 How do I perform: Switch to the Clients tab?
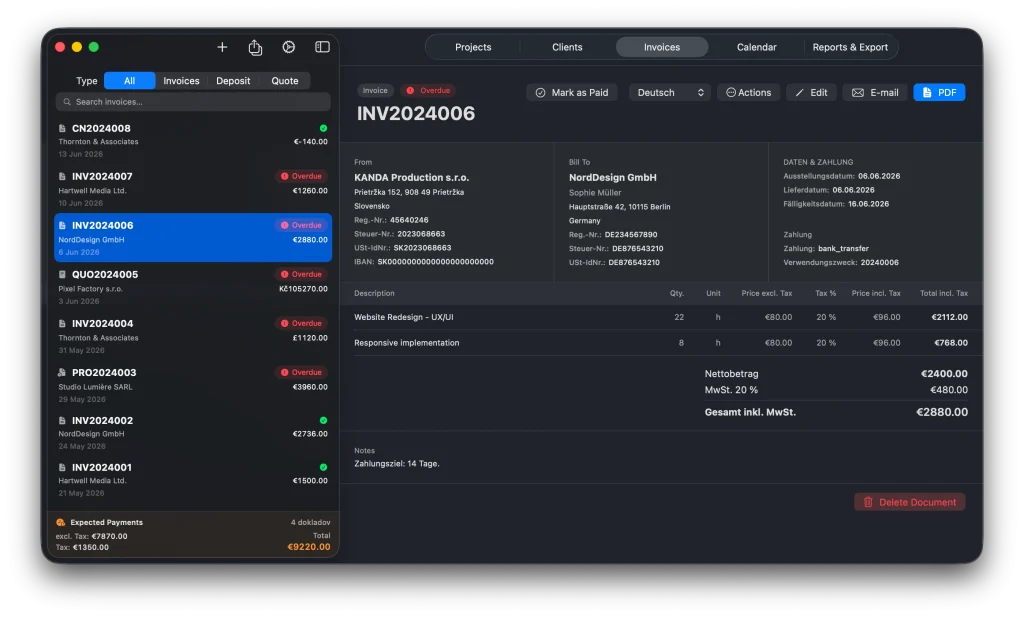tap(567, 47)
